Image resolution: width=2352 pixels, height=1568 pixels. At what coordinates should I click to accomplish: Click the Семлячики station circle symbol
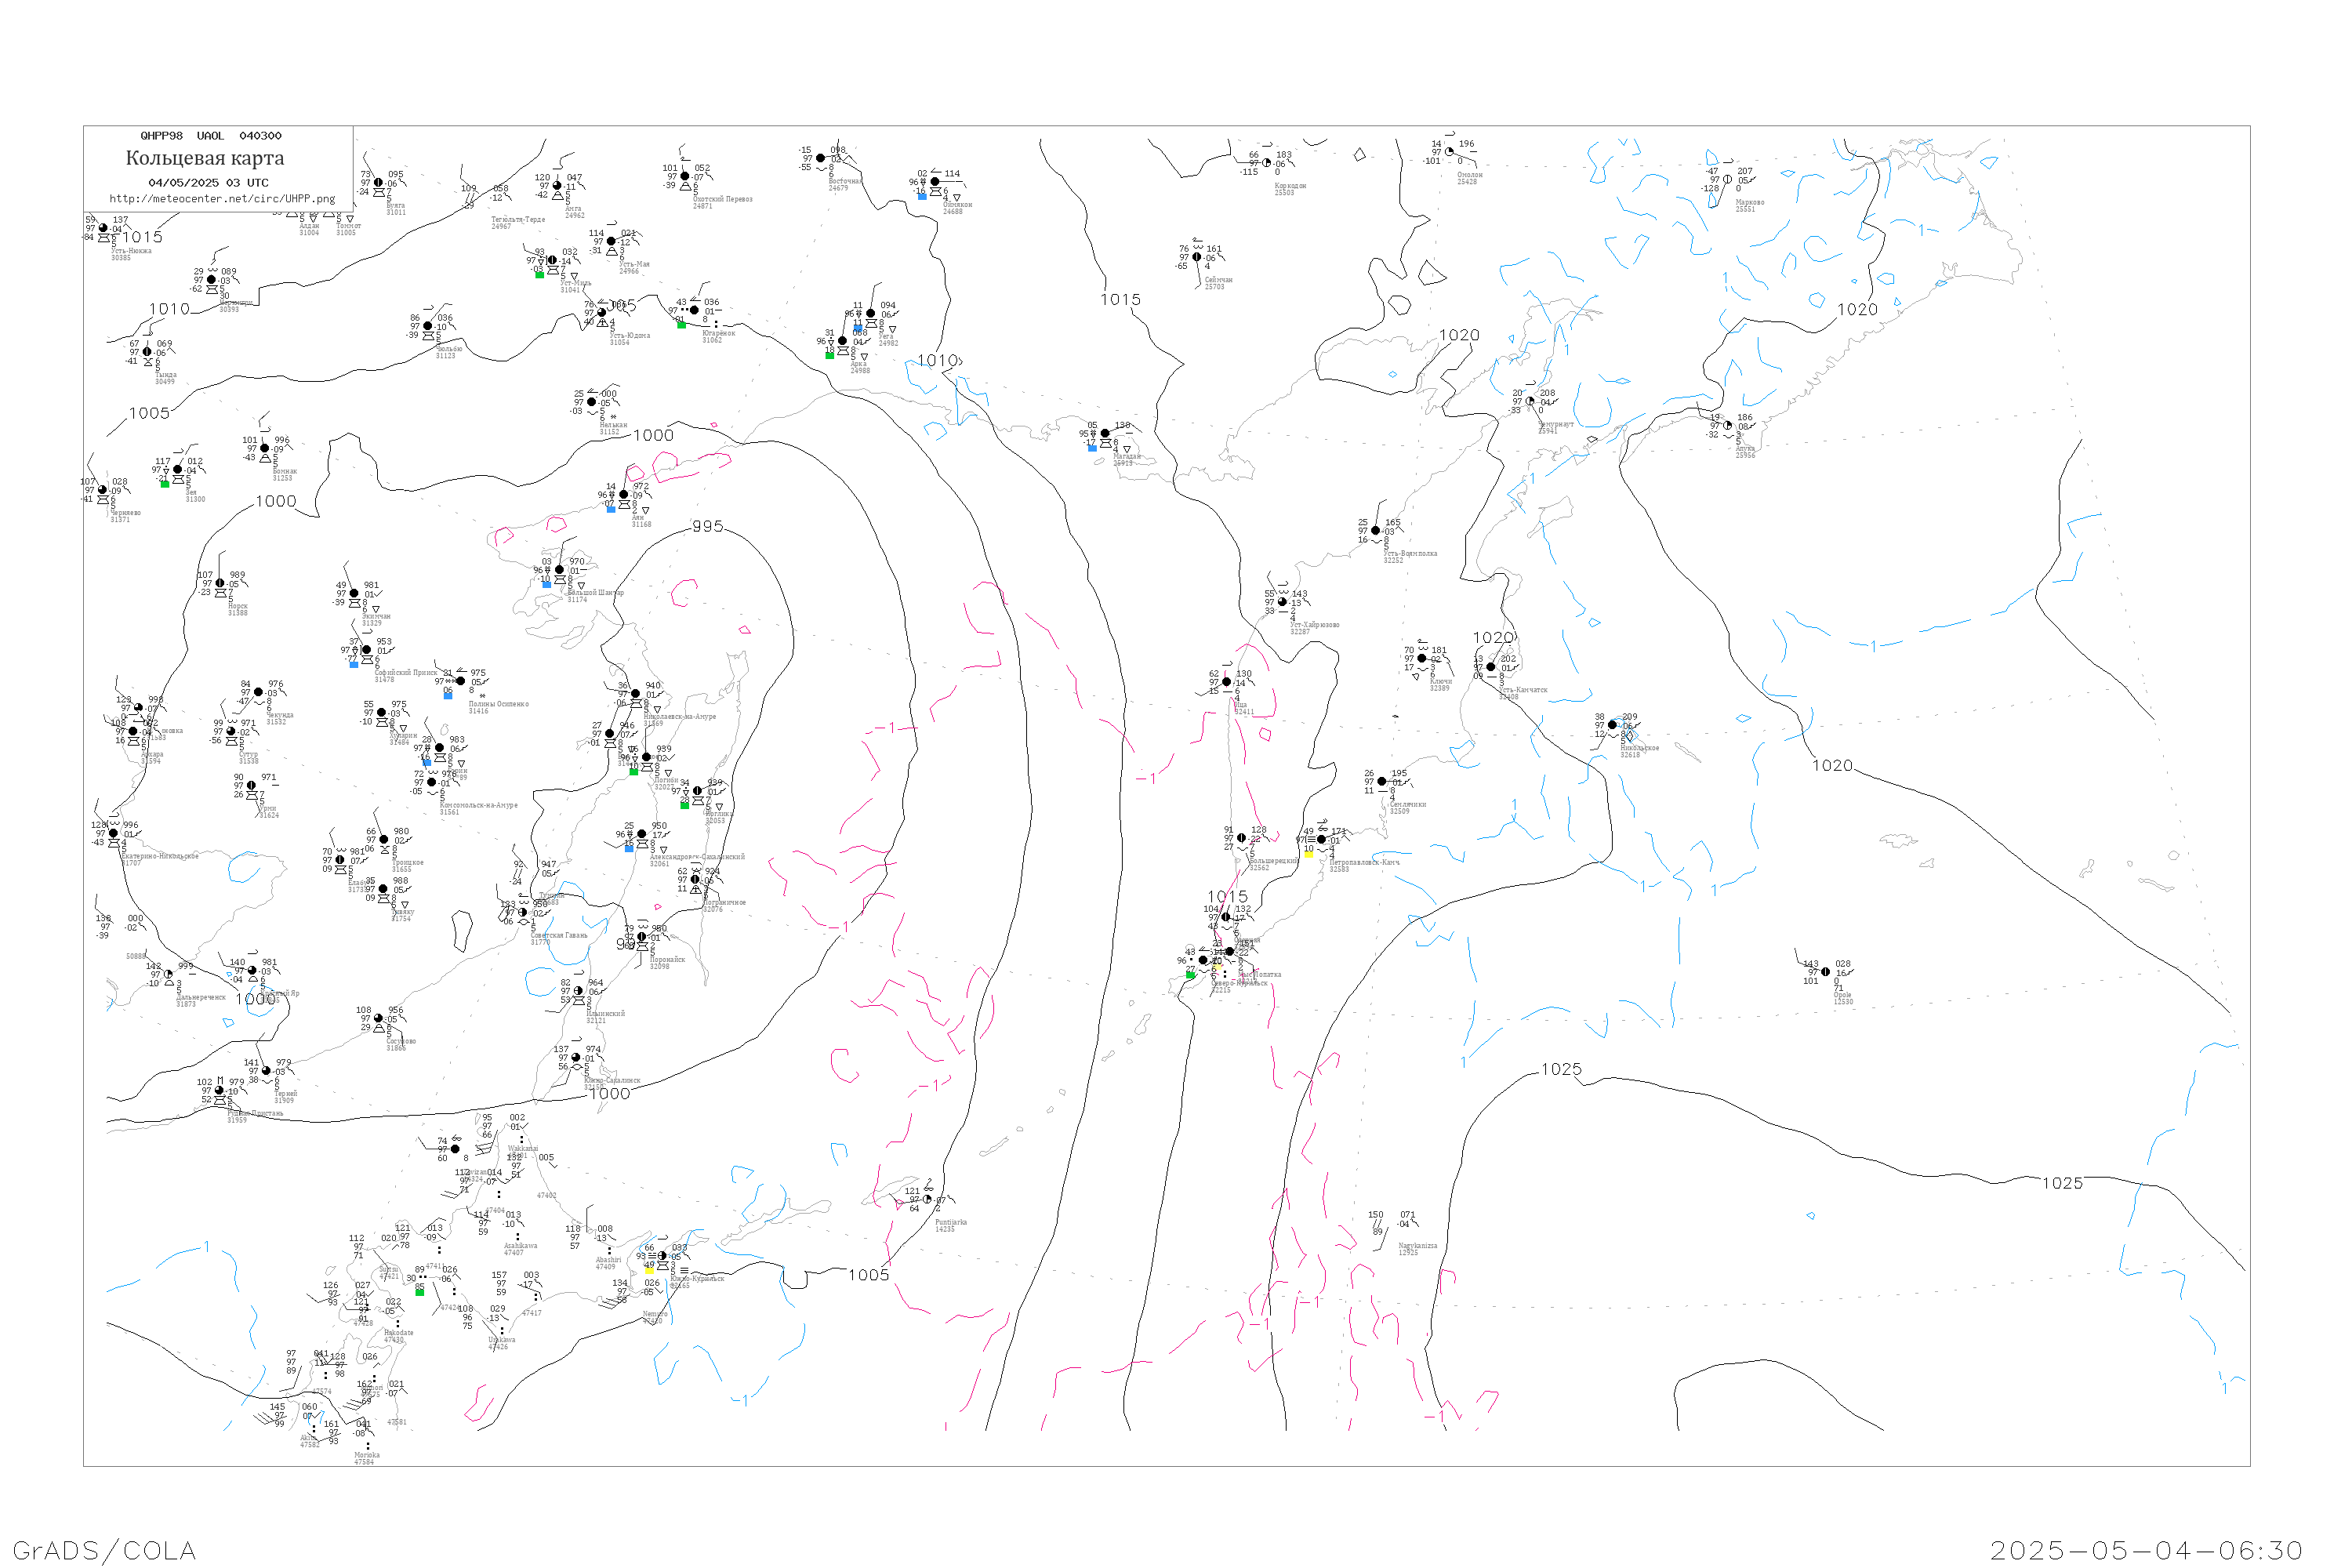pyautogui.click(x=1381, y=781)
